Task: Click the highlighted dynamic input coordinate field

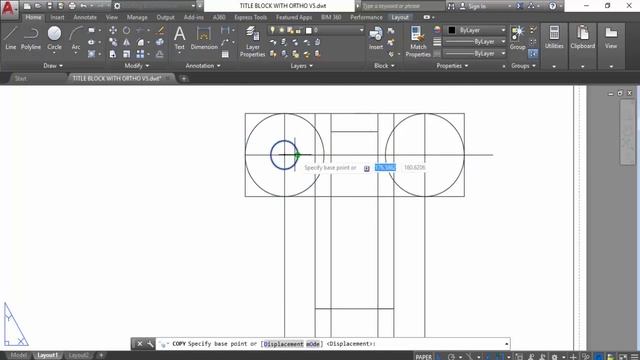Action: [x=385, y=168]
